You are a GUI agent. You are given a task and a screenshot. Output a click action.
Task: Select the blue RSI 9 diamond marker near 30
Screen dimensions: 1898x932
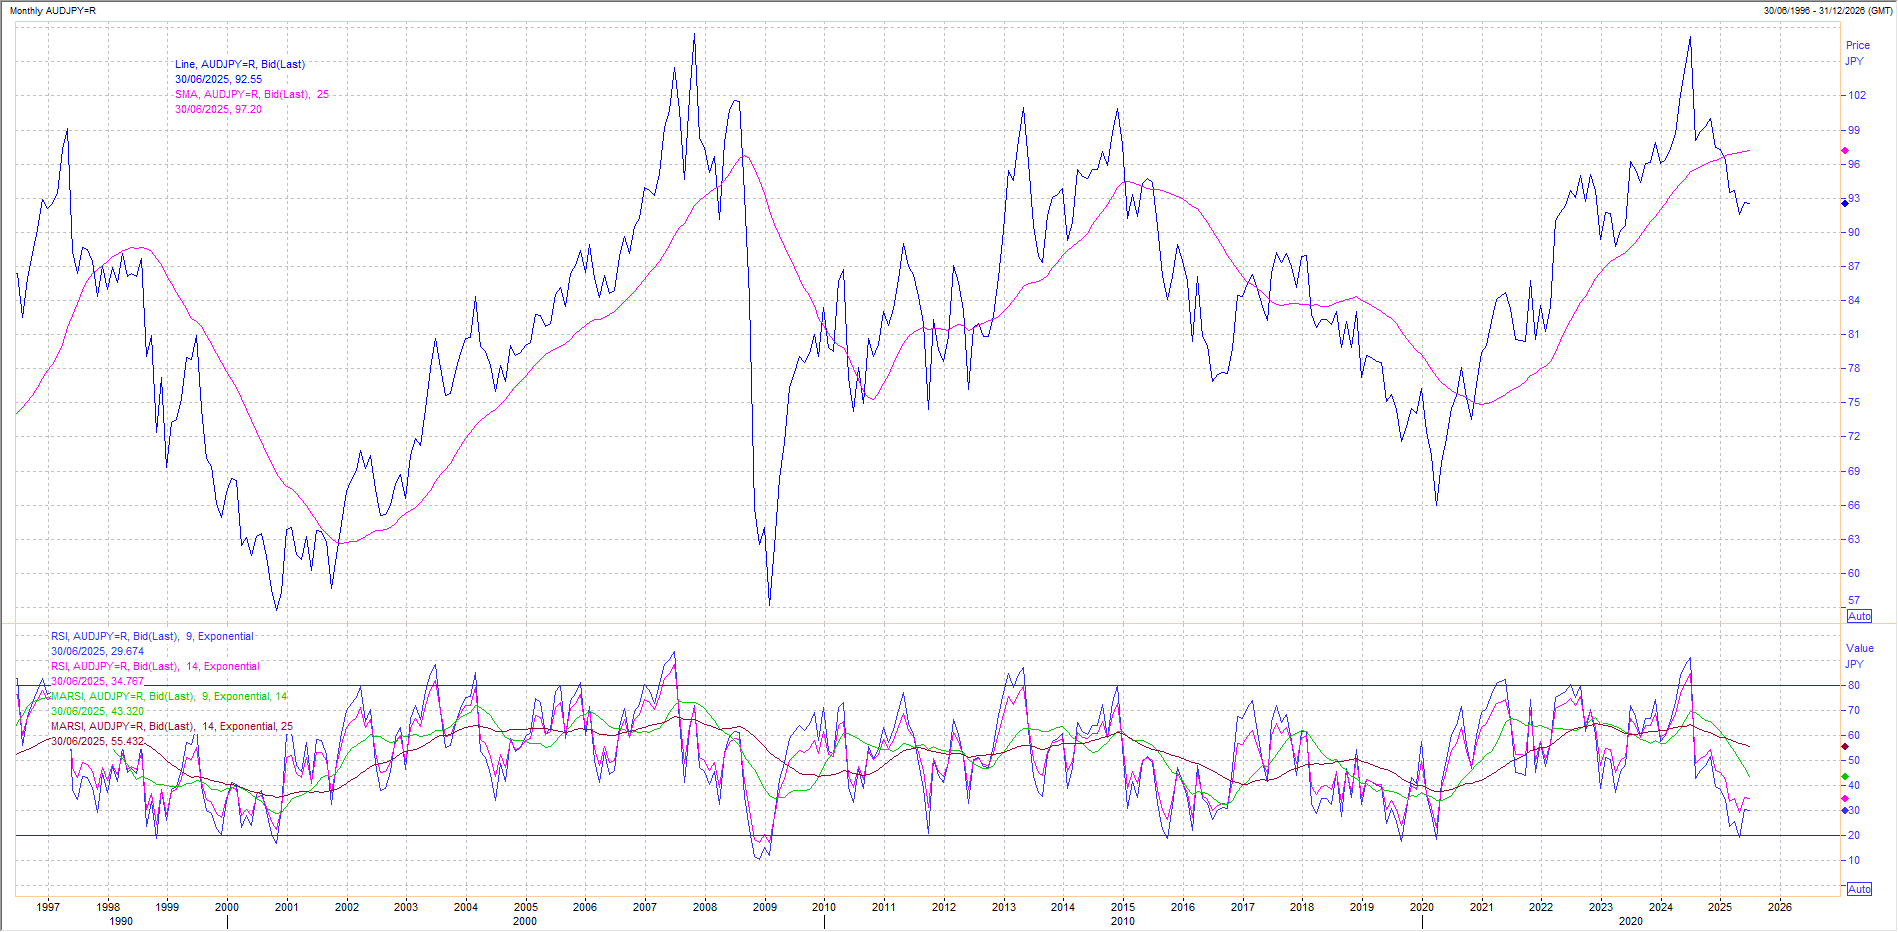[x=1845, y=811]
